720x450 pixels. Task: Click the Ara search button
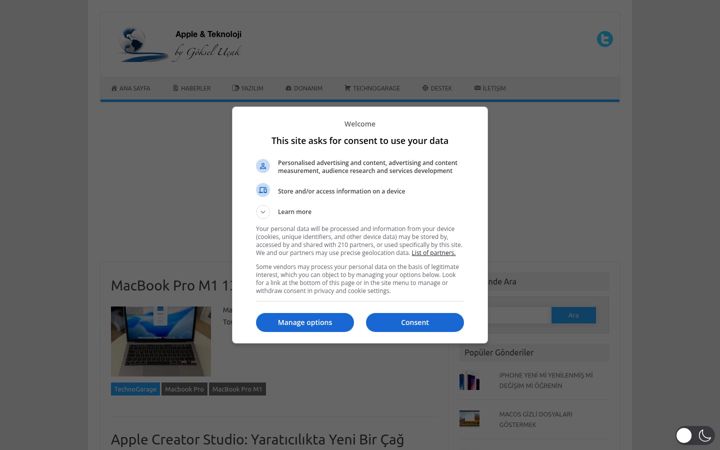coord(574,315)
